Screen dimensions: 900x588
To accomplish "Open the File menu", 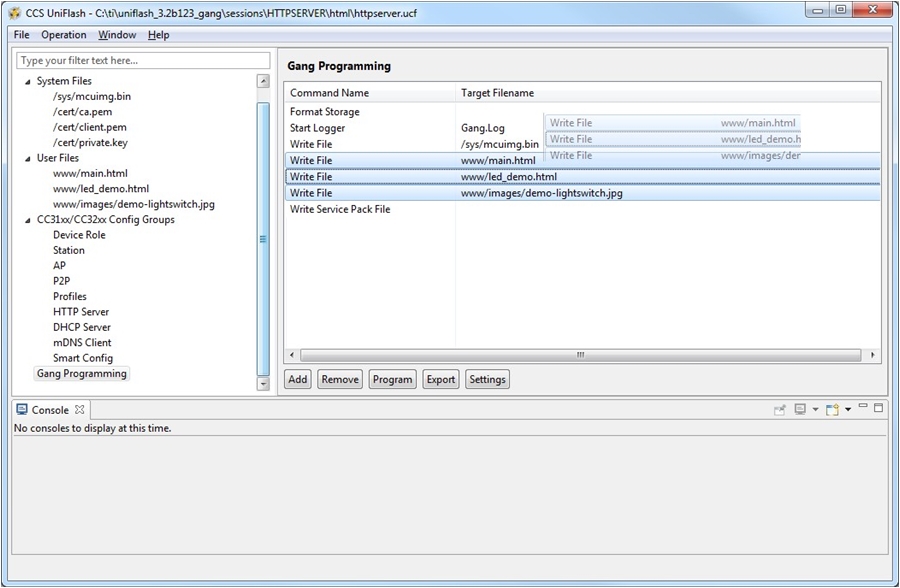I will (19, 34).
